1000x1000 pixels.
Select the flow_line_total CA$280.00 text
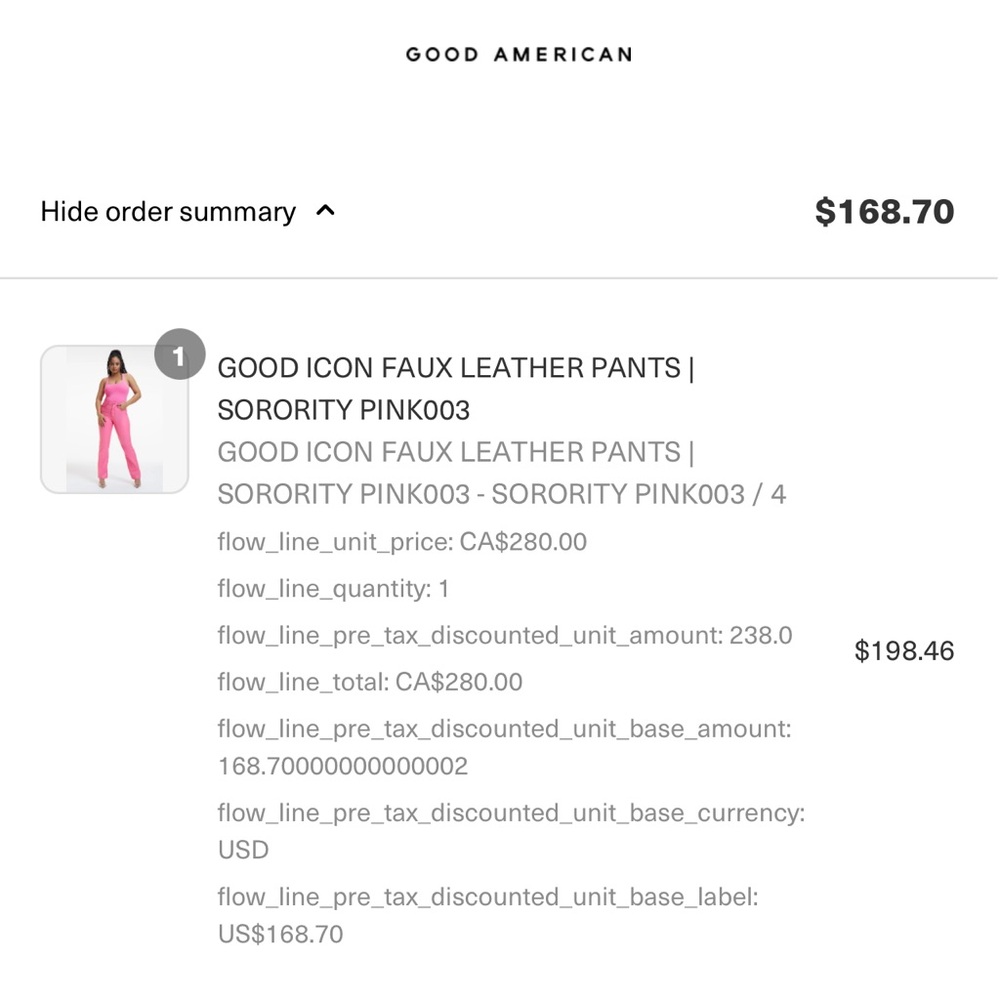[368, 681]
